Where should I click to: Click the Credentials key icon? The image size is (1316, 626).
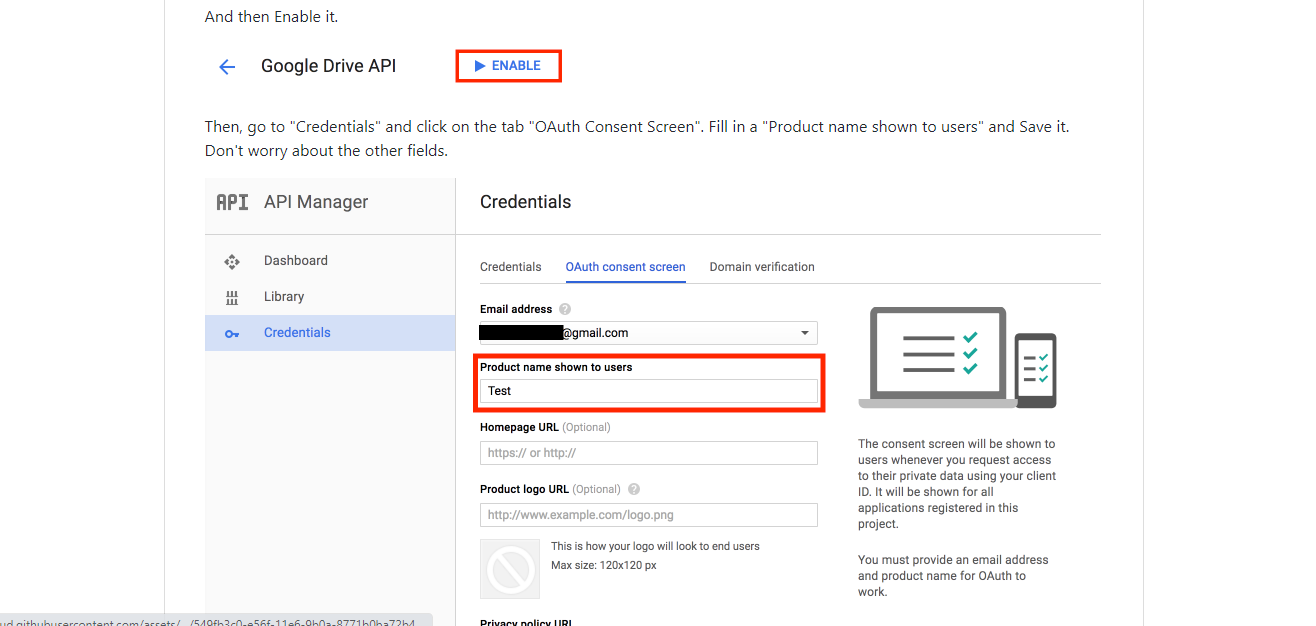click(232, 333)
